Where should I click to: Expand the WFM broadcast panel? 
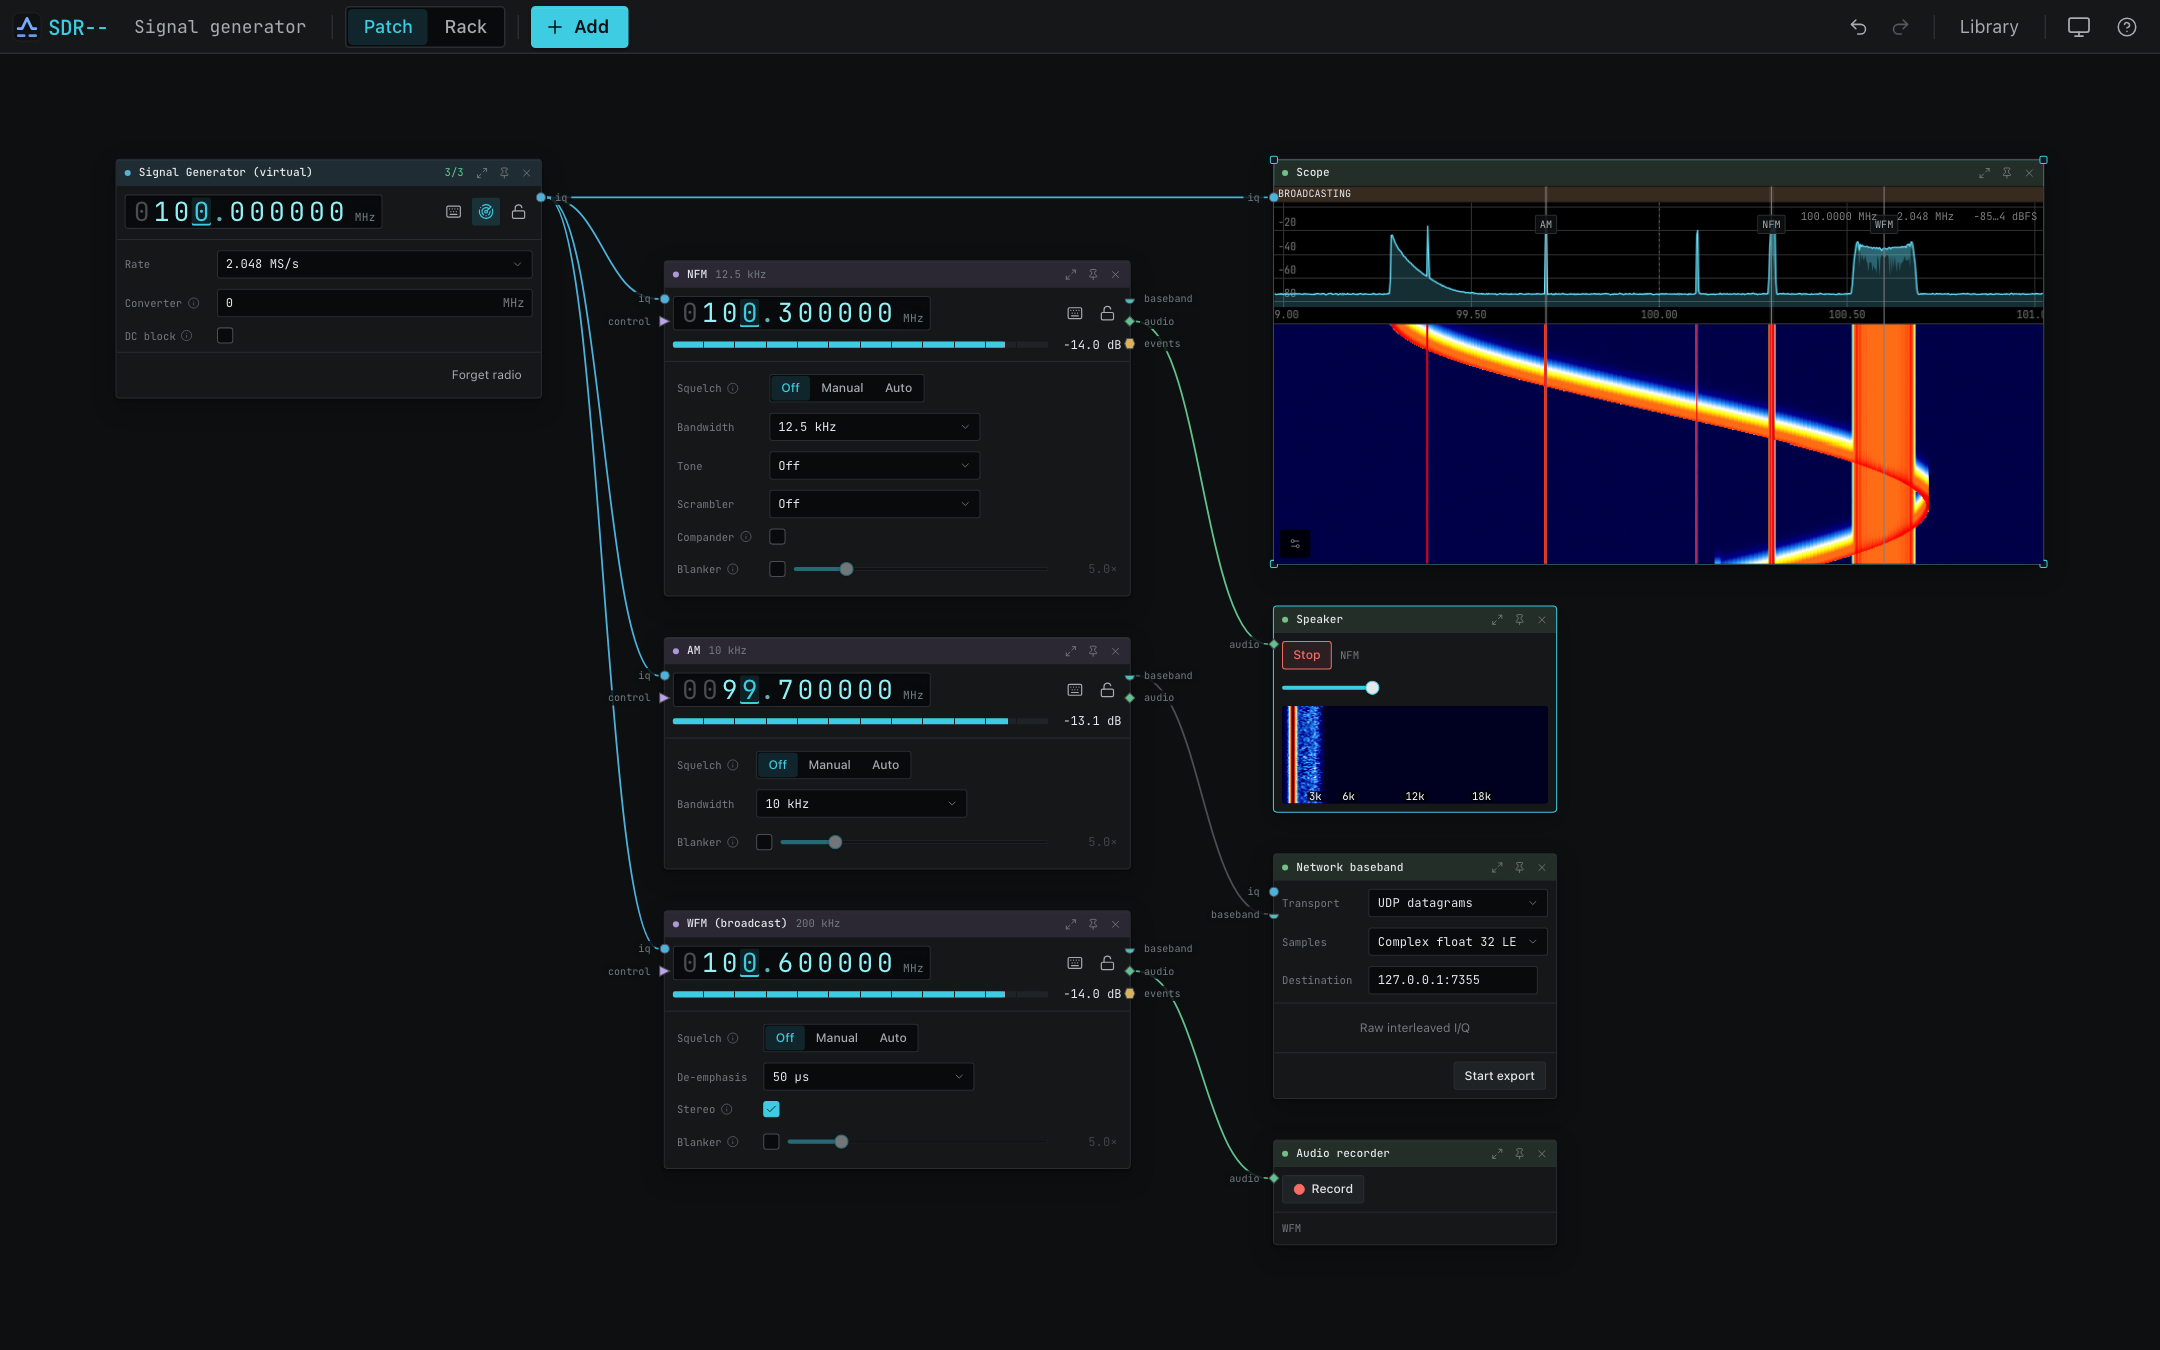coord(1071,924)
